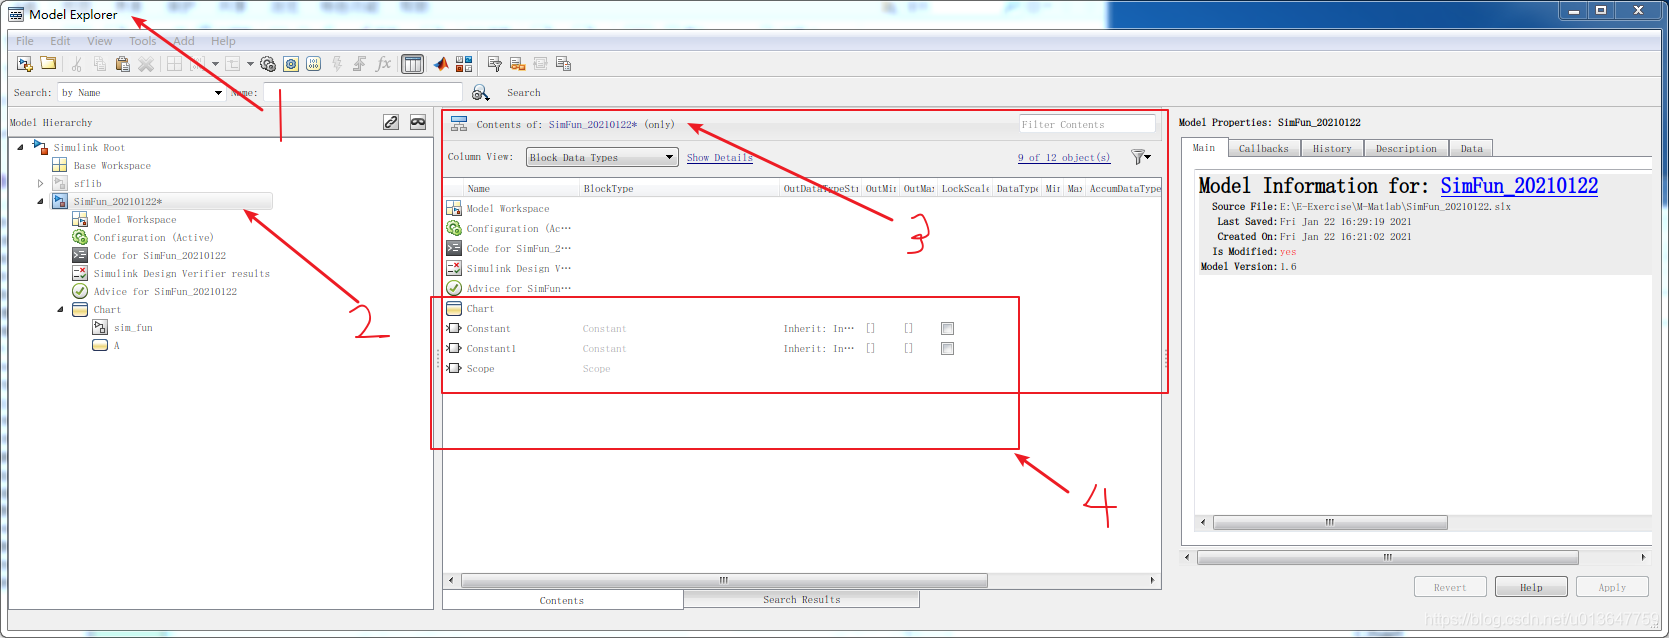
Task: Switch to the Description tab
Action: 1406,148
